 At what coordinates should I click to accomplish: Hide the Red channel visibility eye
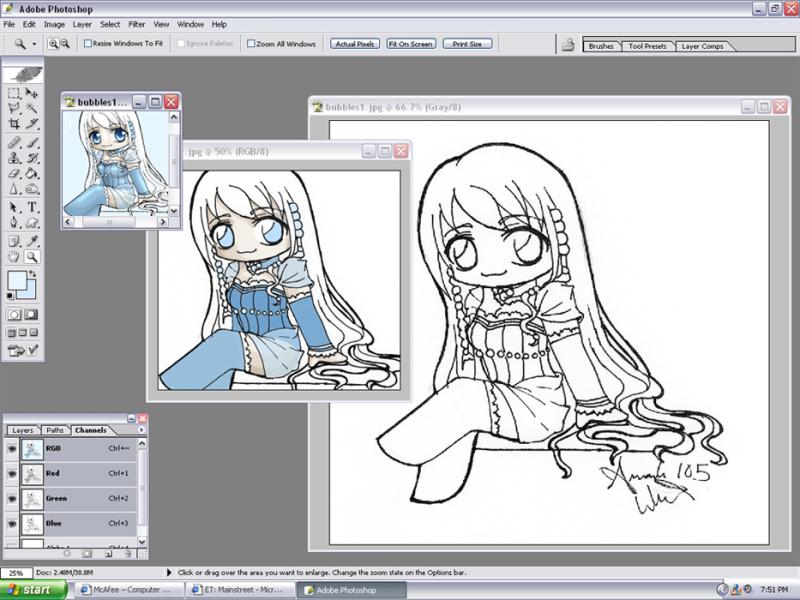12,474
